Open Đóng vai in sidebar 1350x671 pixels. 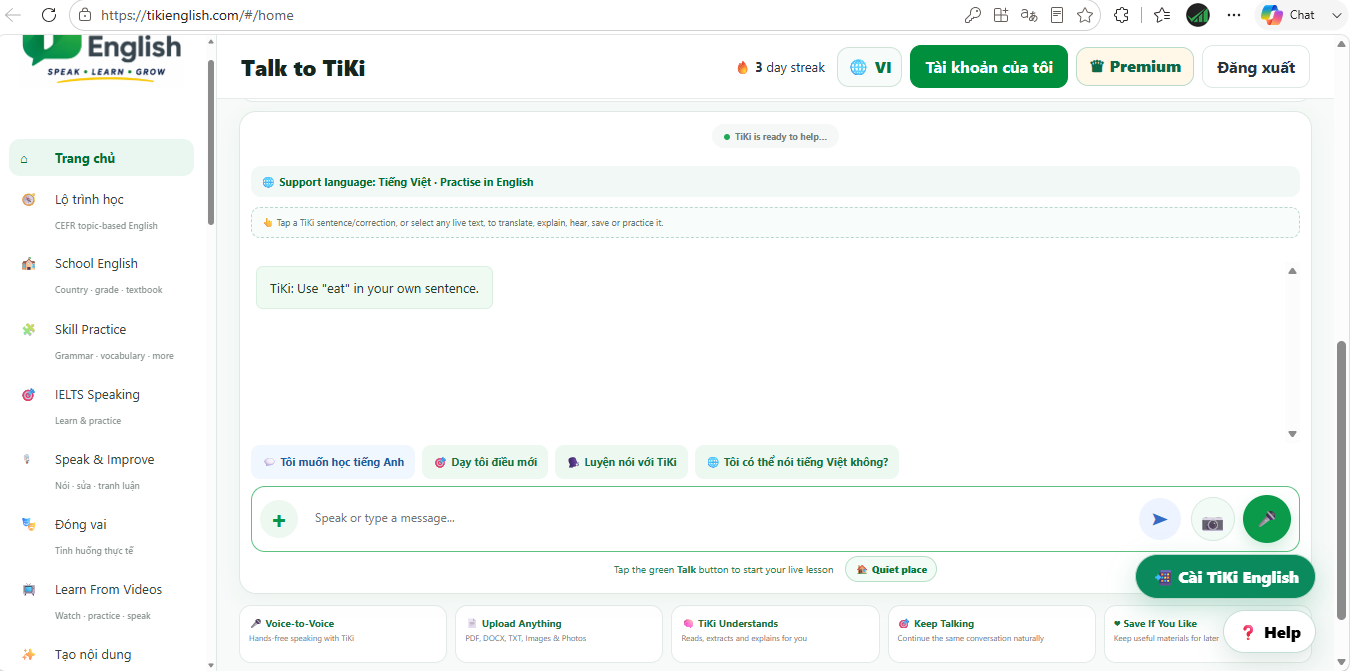[x=101, y=536]
